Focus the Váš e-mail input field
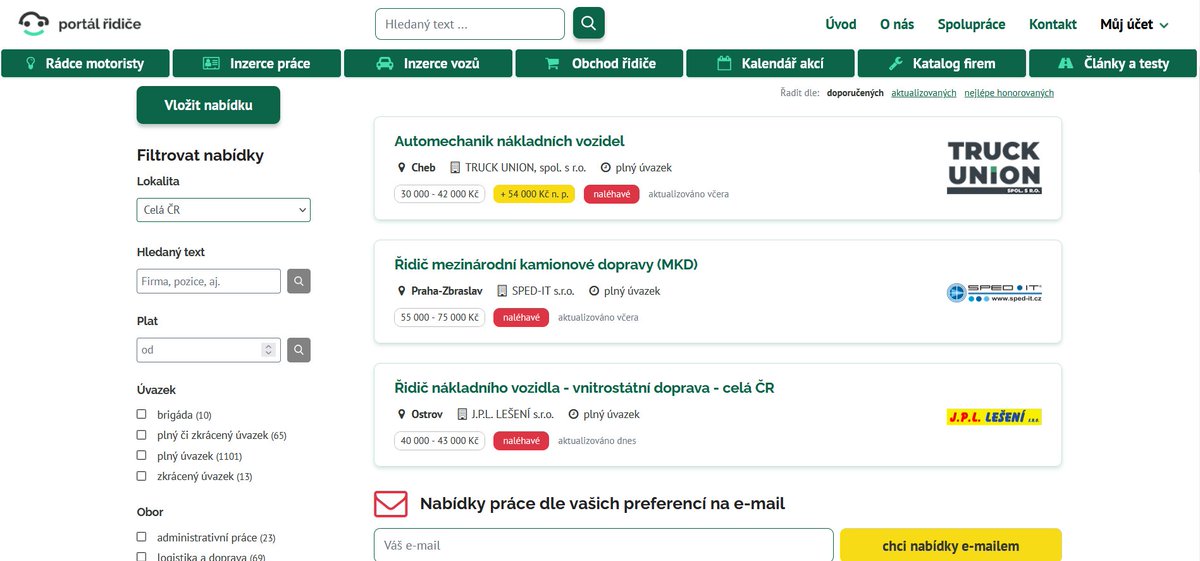The image size is (1200, 561). click(x=604, y=546)
